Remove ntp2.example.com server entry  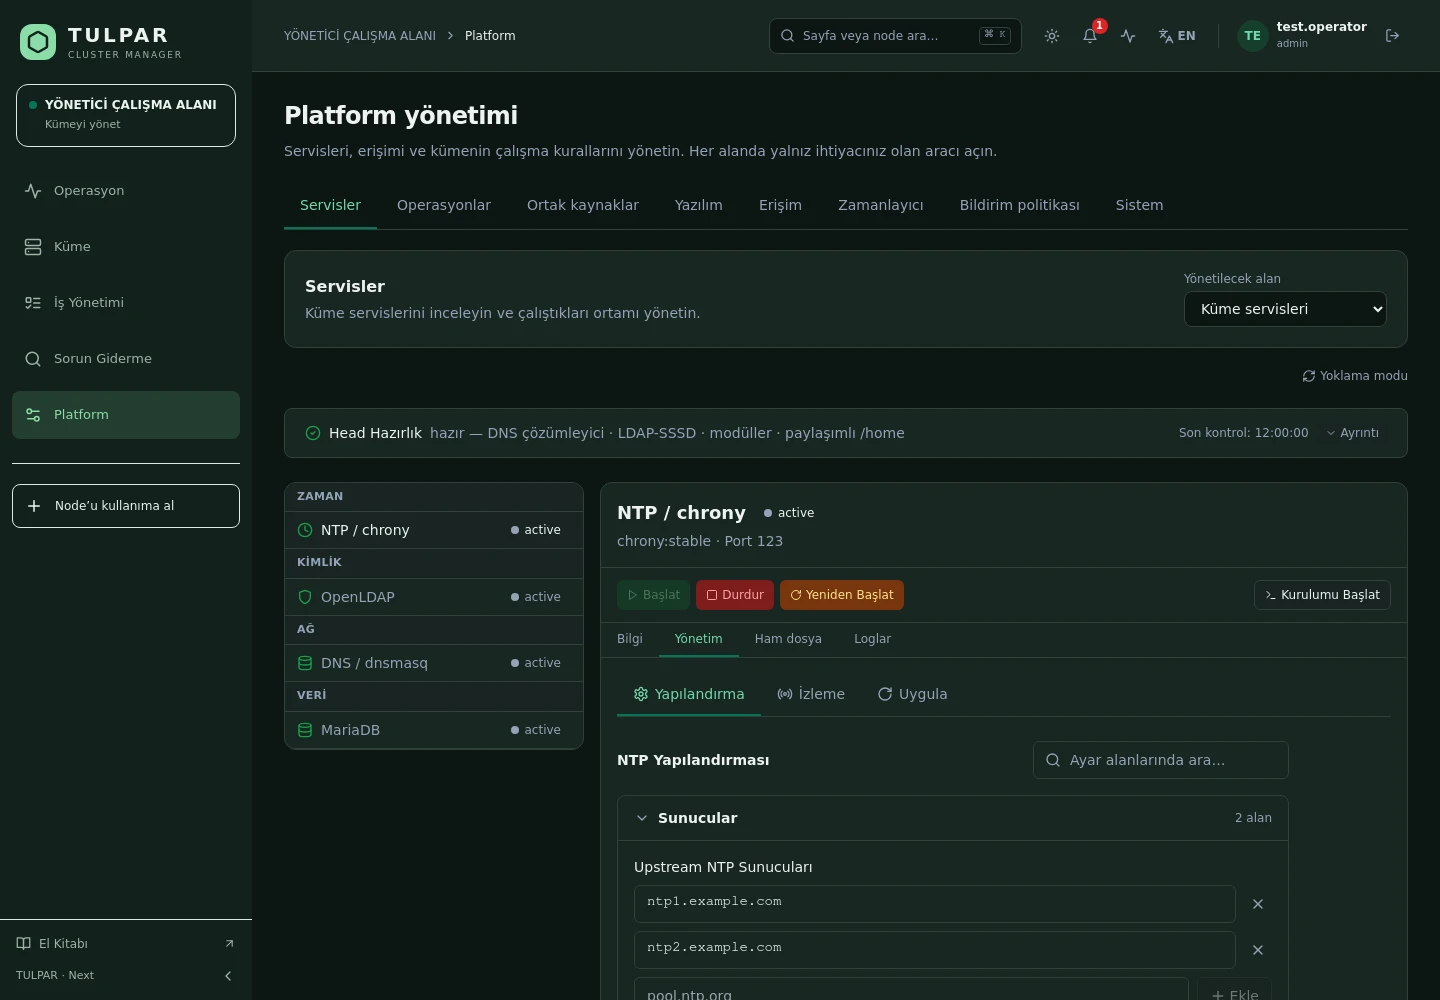point(1258,950)
